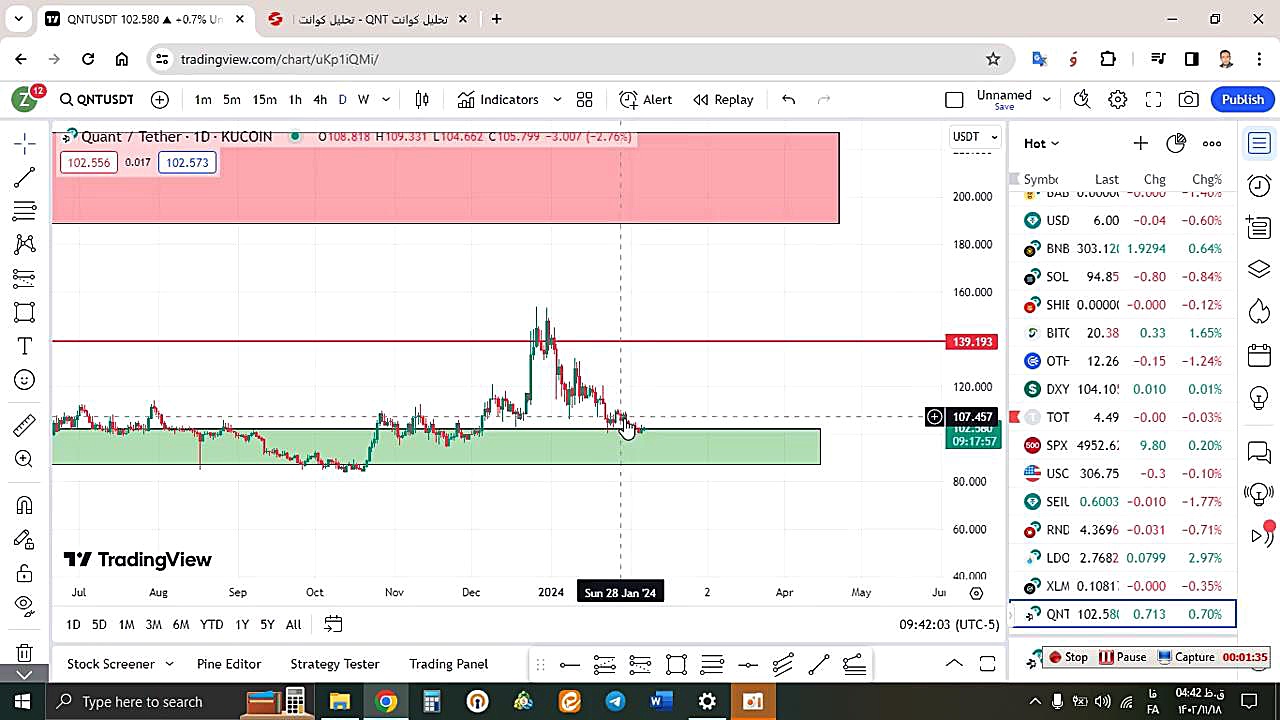This screenshot has width=1280, height=720.
Task: Open the go to date calendar
Action: click(x=333, y=624)
